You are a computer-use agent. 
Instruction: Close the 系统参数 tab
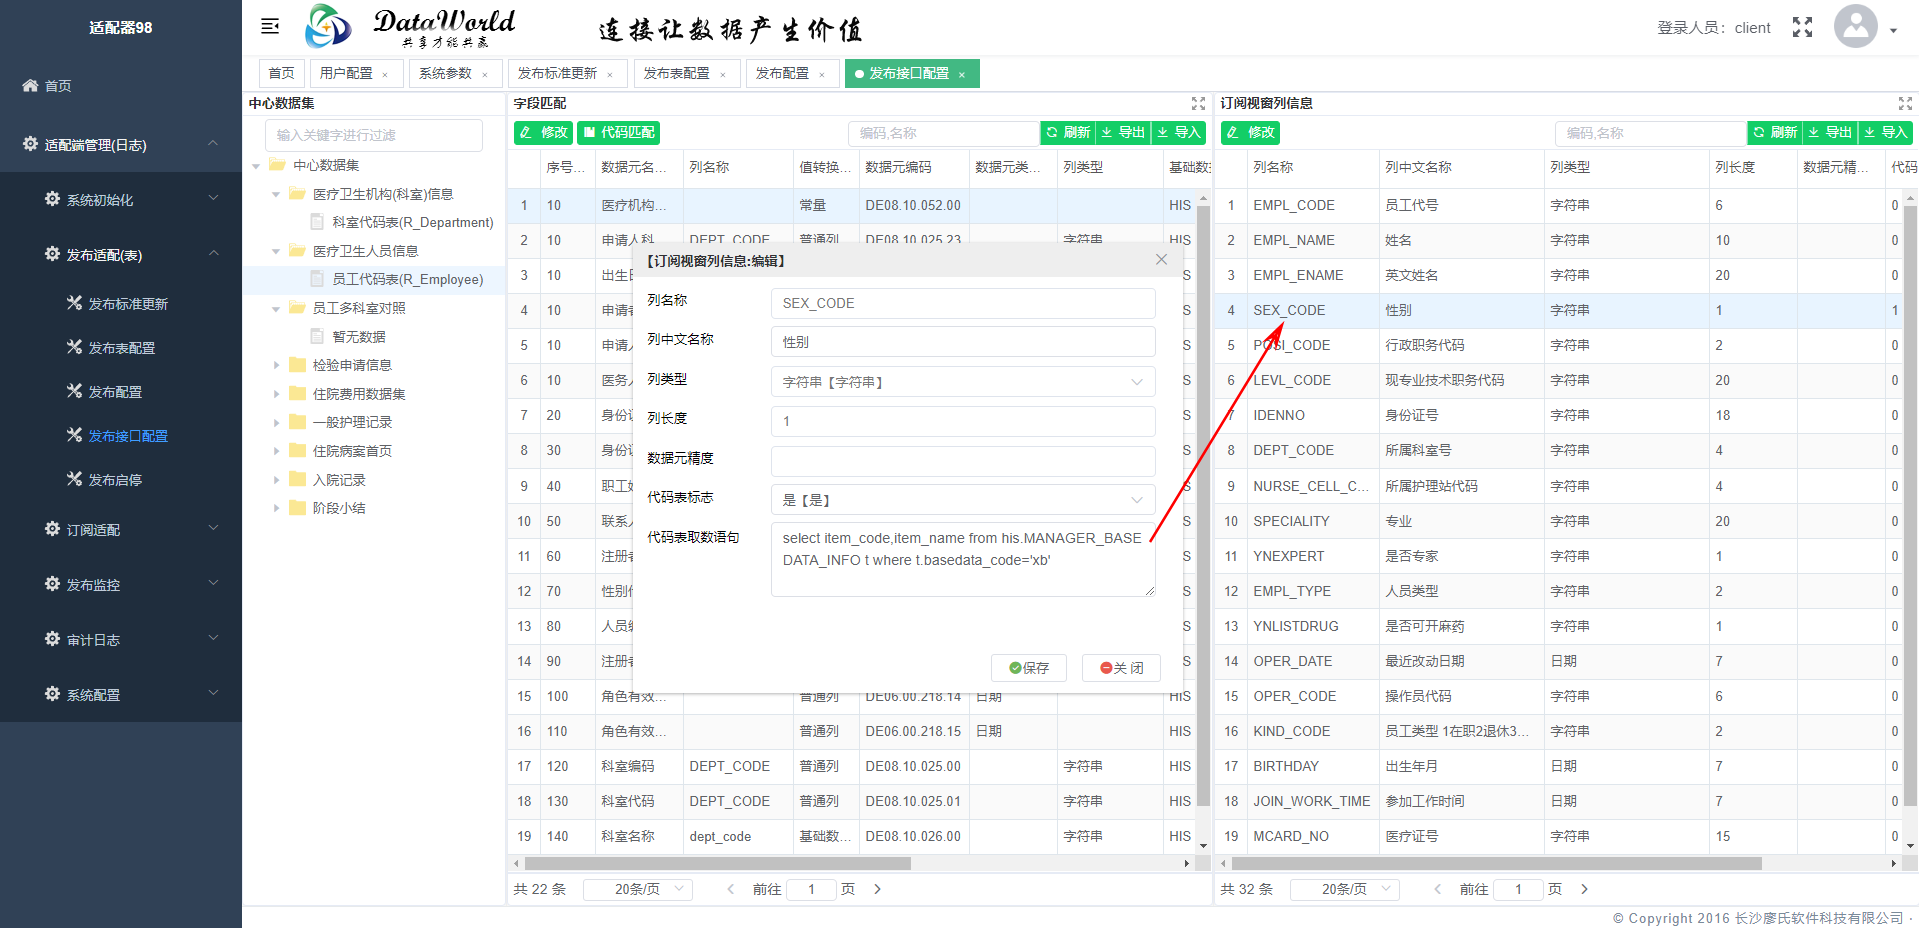coord(485,74)
